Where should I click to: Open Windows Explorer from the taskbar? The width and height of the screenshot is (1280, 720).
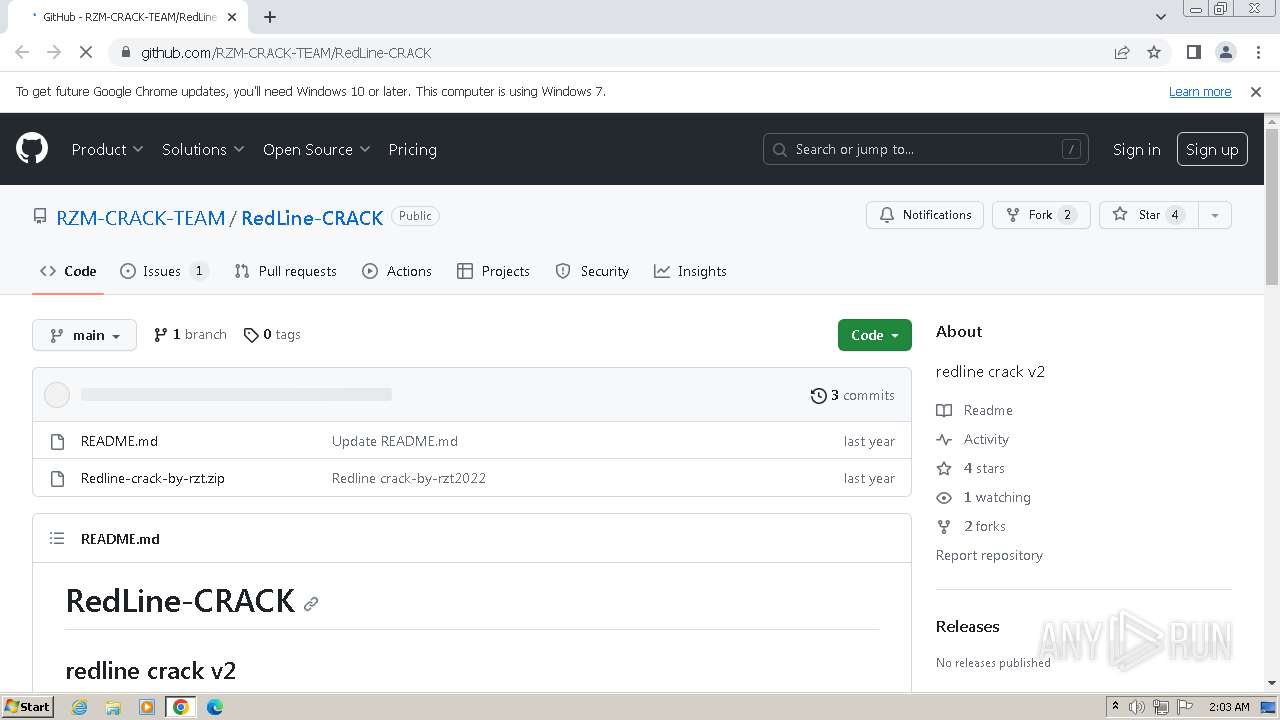[x=113, y=707]
